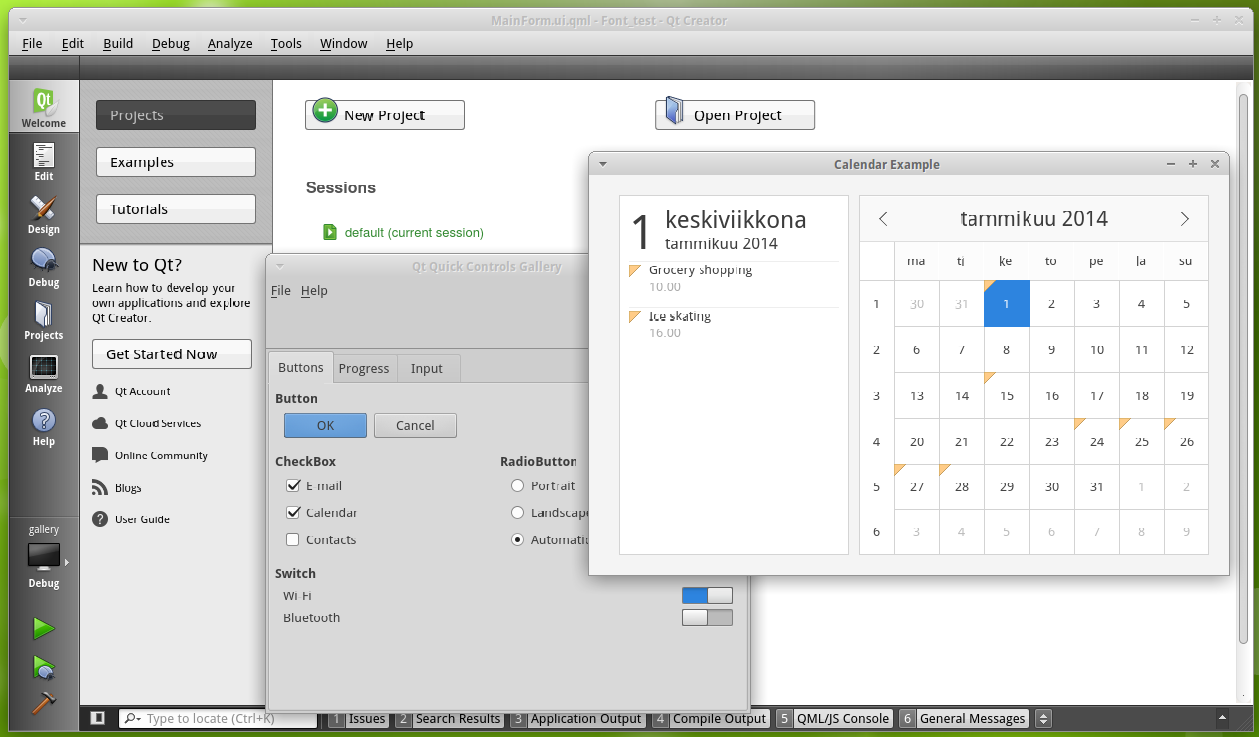
Task: Select January 24 in calendar
Action: 1097,442
